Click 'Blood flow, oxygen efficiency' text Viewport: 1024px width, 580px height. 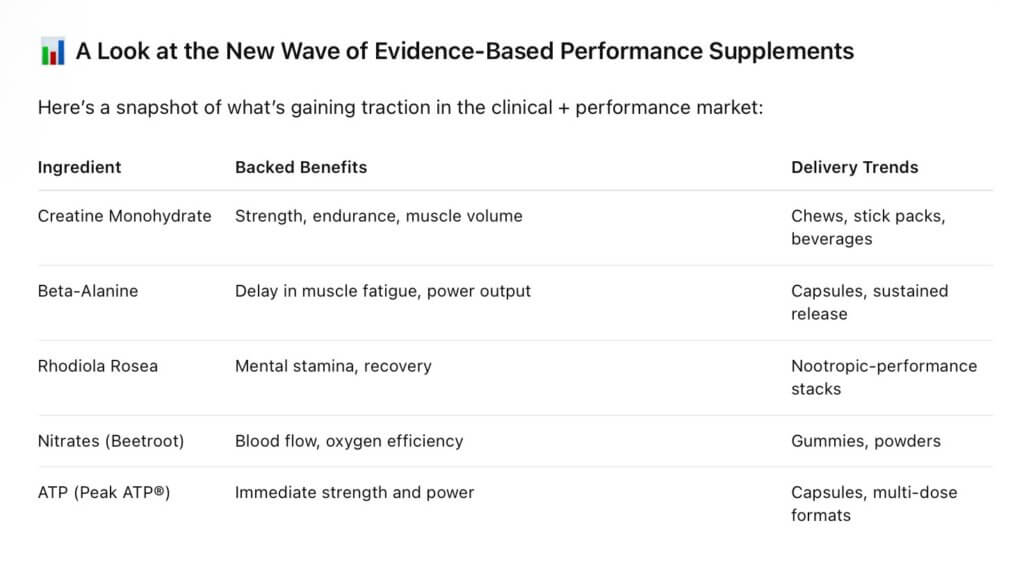tap(349, 441)
